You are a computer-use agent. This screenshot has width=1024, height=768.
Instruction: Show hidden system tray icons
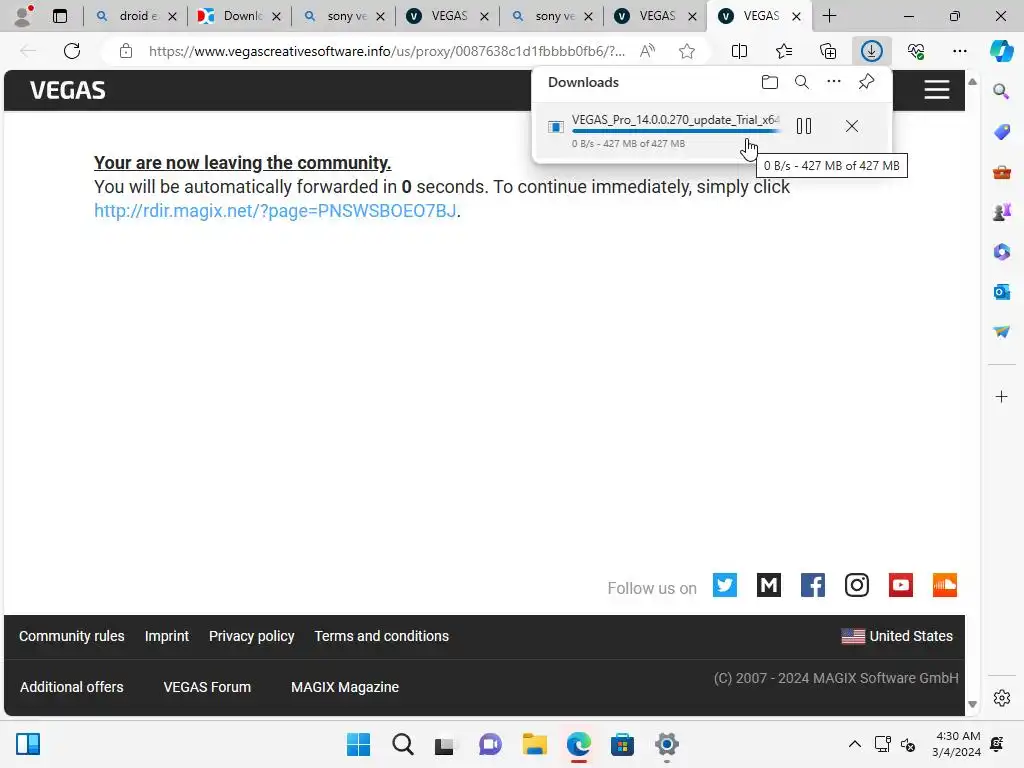(x=854, y=744)
